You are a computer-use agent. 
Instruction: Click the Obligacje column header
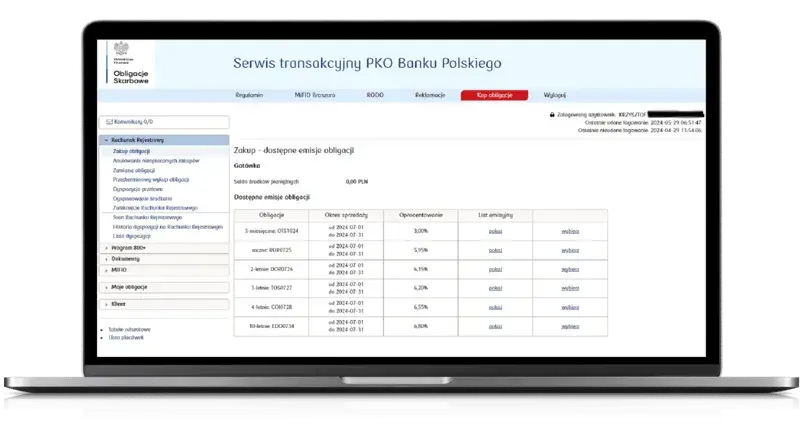click(x=271, y=215)
